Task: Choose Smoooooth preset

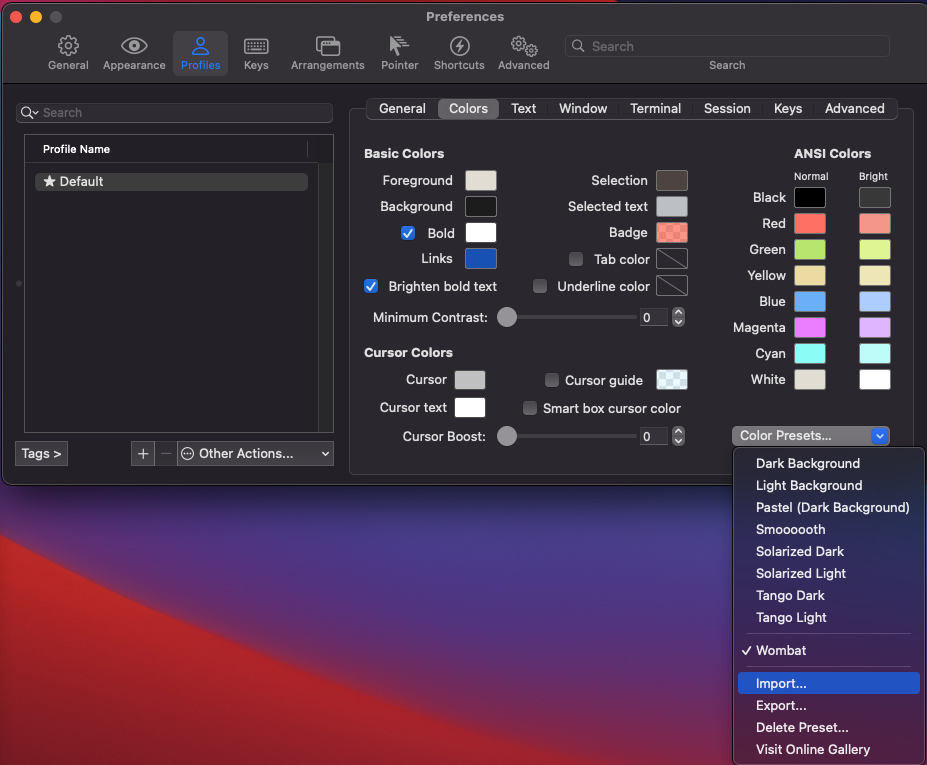Action: [828, 529]
